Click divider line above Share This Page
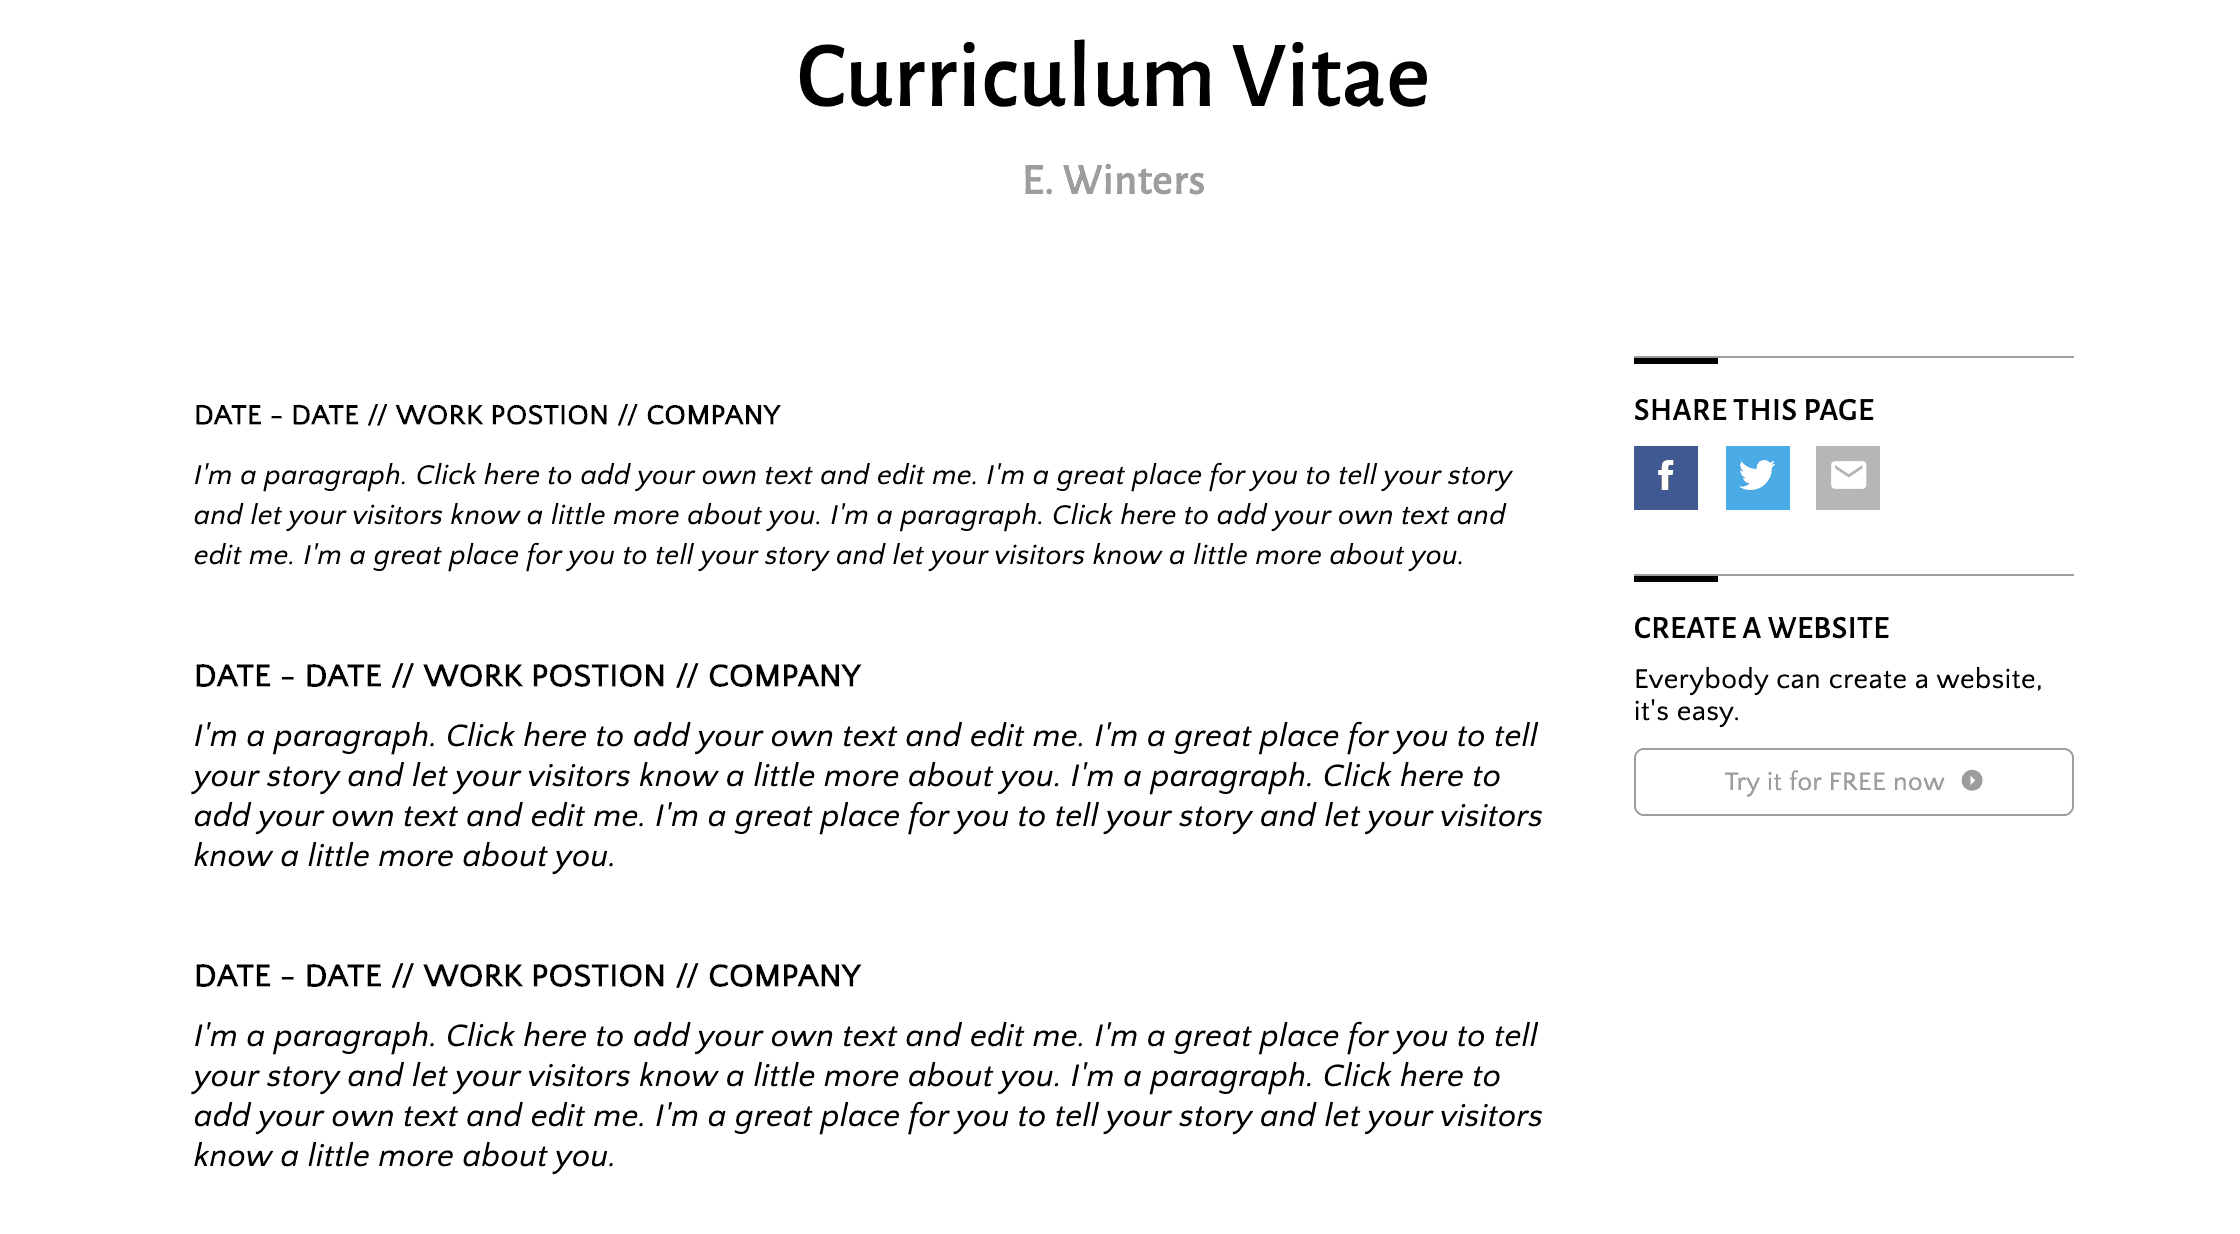This screenshot has height=1234, width=2240. (1853, 358)
